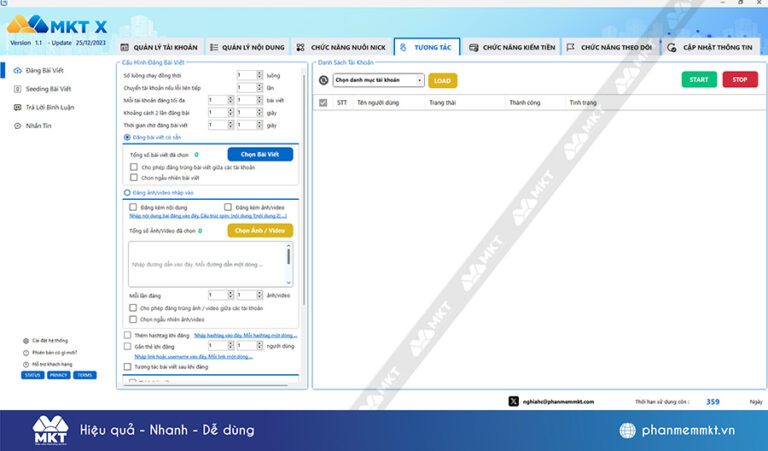Enable Thêm hashtag khi đăng checkbox
Image resolution: width=768 pixels, height=451 pixels.
[x=127, y=335]
